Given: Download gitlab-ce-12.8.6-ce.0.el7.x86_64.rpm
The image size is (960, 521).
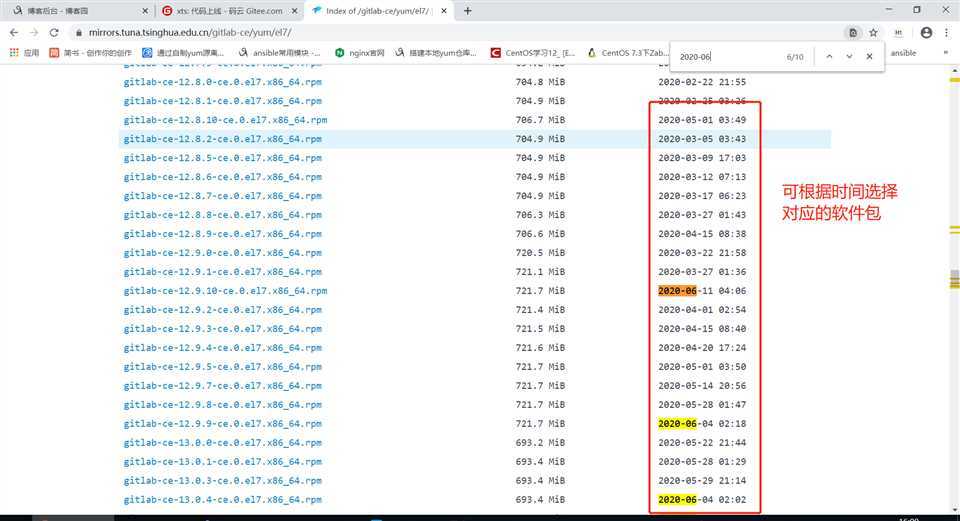Looking at the screenshot, I should (x=222, y=177).
